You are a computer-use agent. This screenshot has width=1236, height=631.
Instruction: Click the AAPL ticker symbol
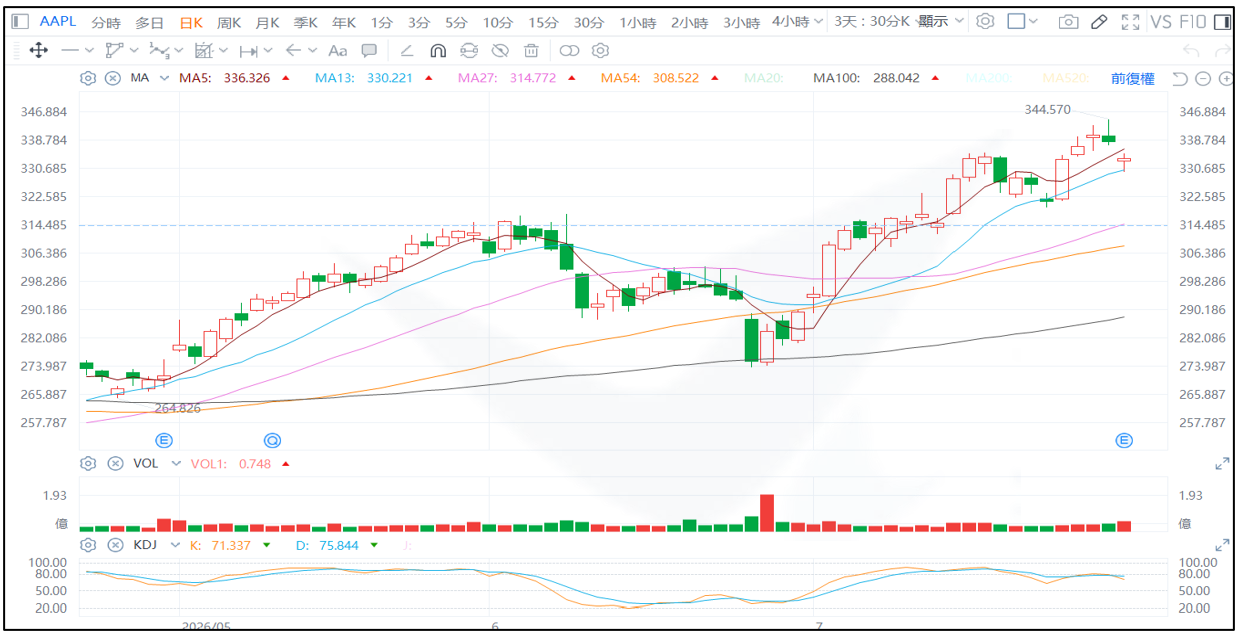pyautogui.click(x=57, y=21)
